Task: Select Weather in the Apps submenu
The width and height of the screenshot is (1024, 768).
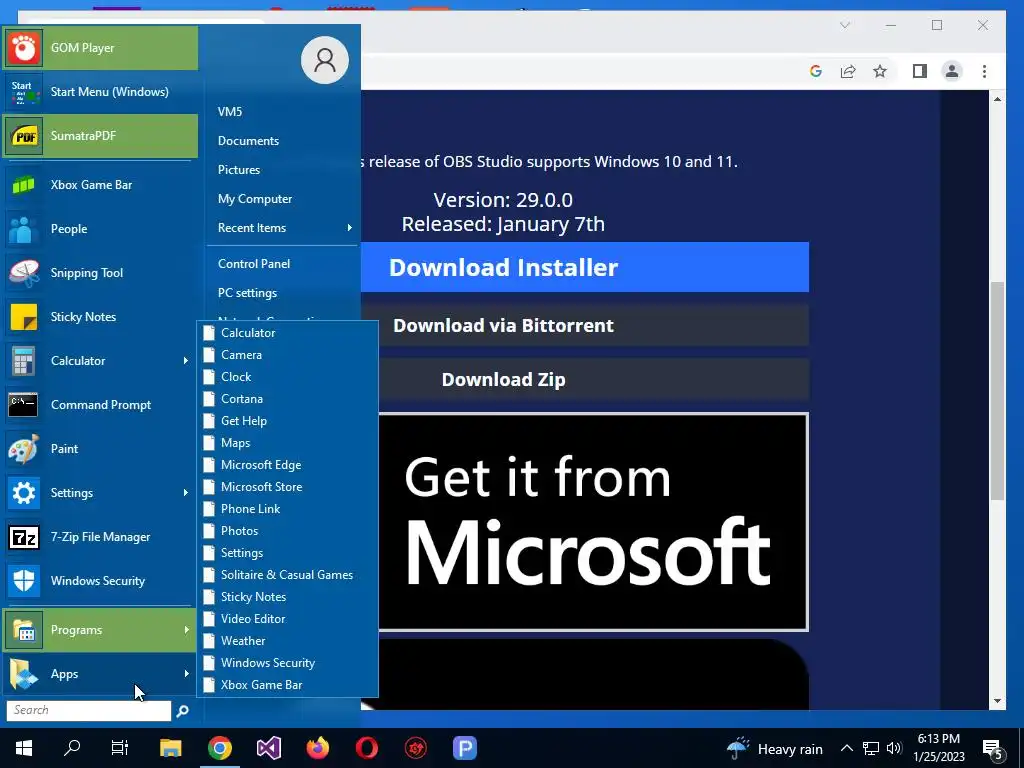Action: 287,641
